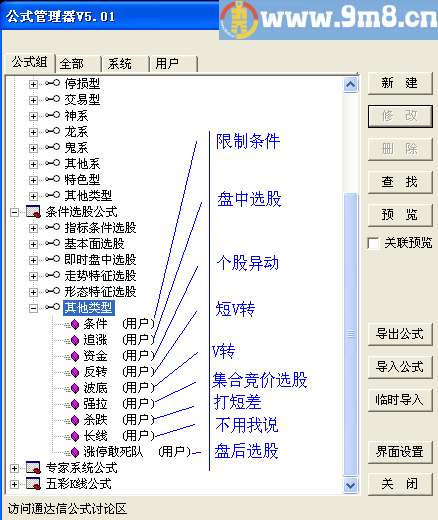The height and width of the screenshot is (520, 438).
Task: Click the pink cube icon beside 涨停敢死队
Action: pyautogui.click(x=75, y=452)
